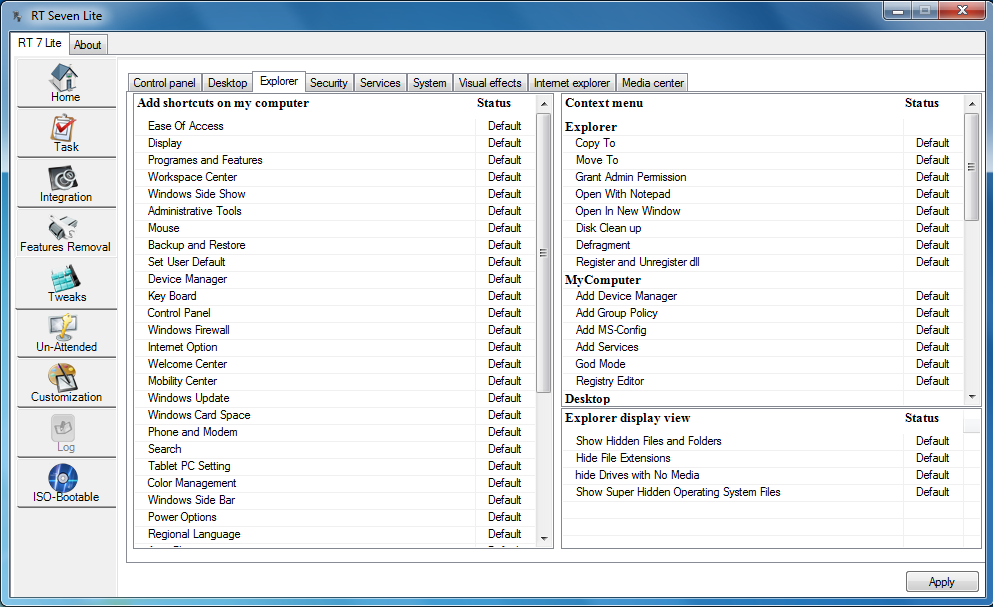Select Hide File Extensions row

pyautogui.click(x=763, y=458)
